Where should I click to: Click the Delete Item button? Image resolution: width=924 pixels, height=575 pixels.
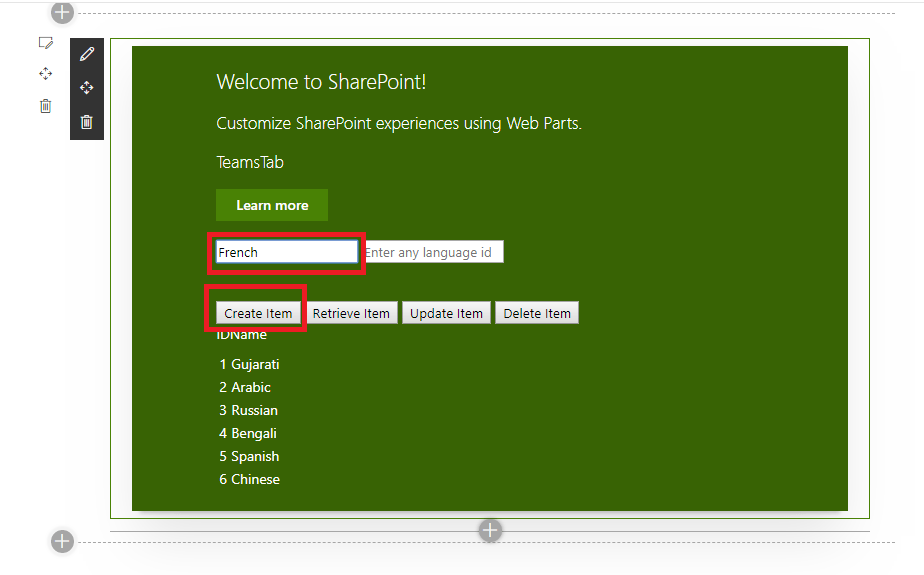[x=537, y=313]
